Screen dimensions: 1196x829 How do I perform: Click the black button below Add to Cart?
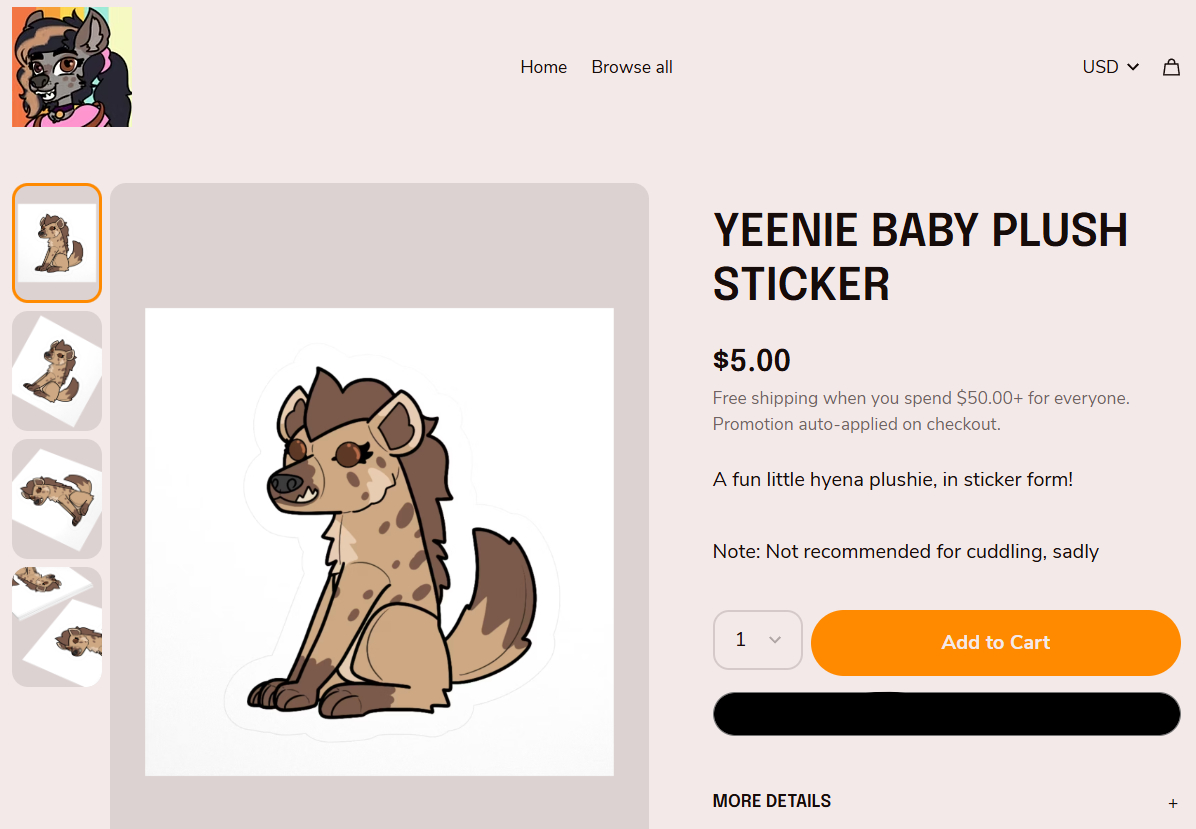tap(946, 714)
